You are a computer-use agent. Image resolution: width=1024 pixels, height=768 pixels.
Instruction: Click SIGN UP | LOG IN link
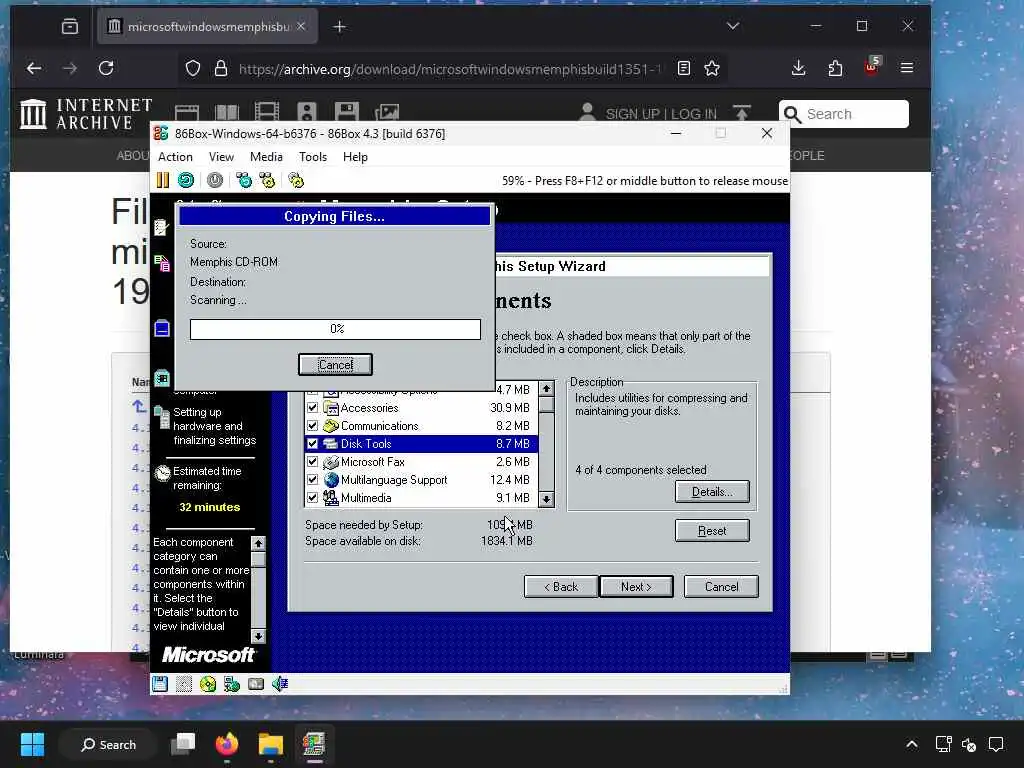click(661, 114)
